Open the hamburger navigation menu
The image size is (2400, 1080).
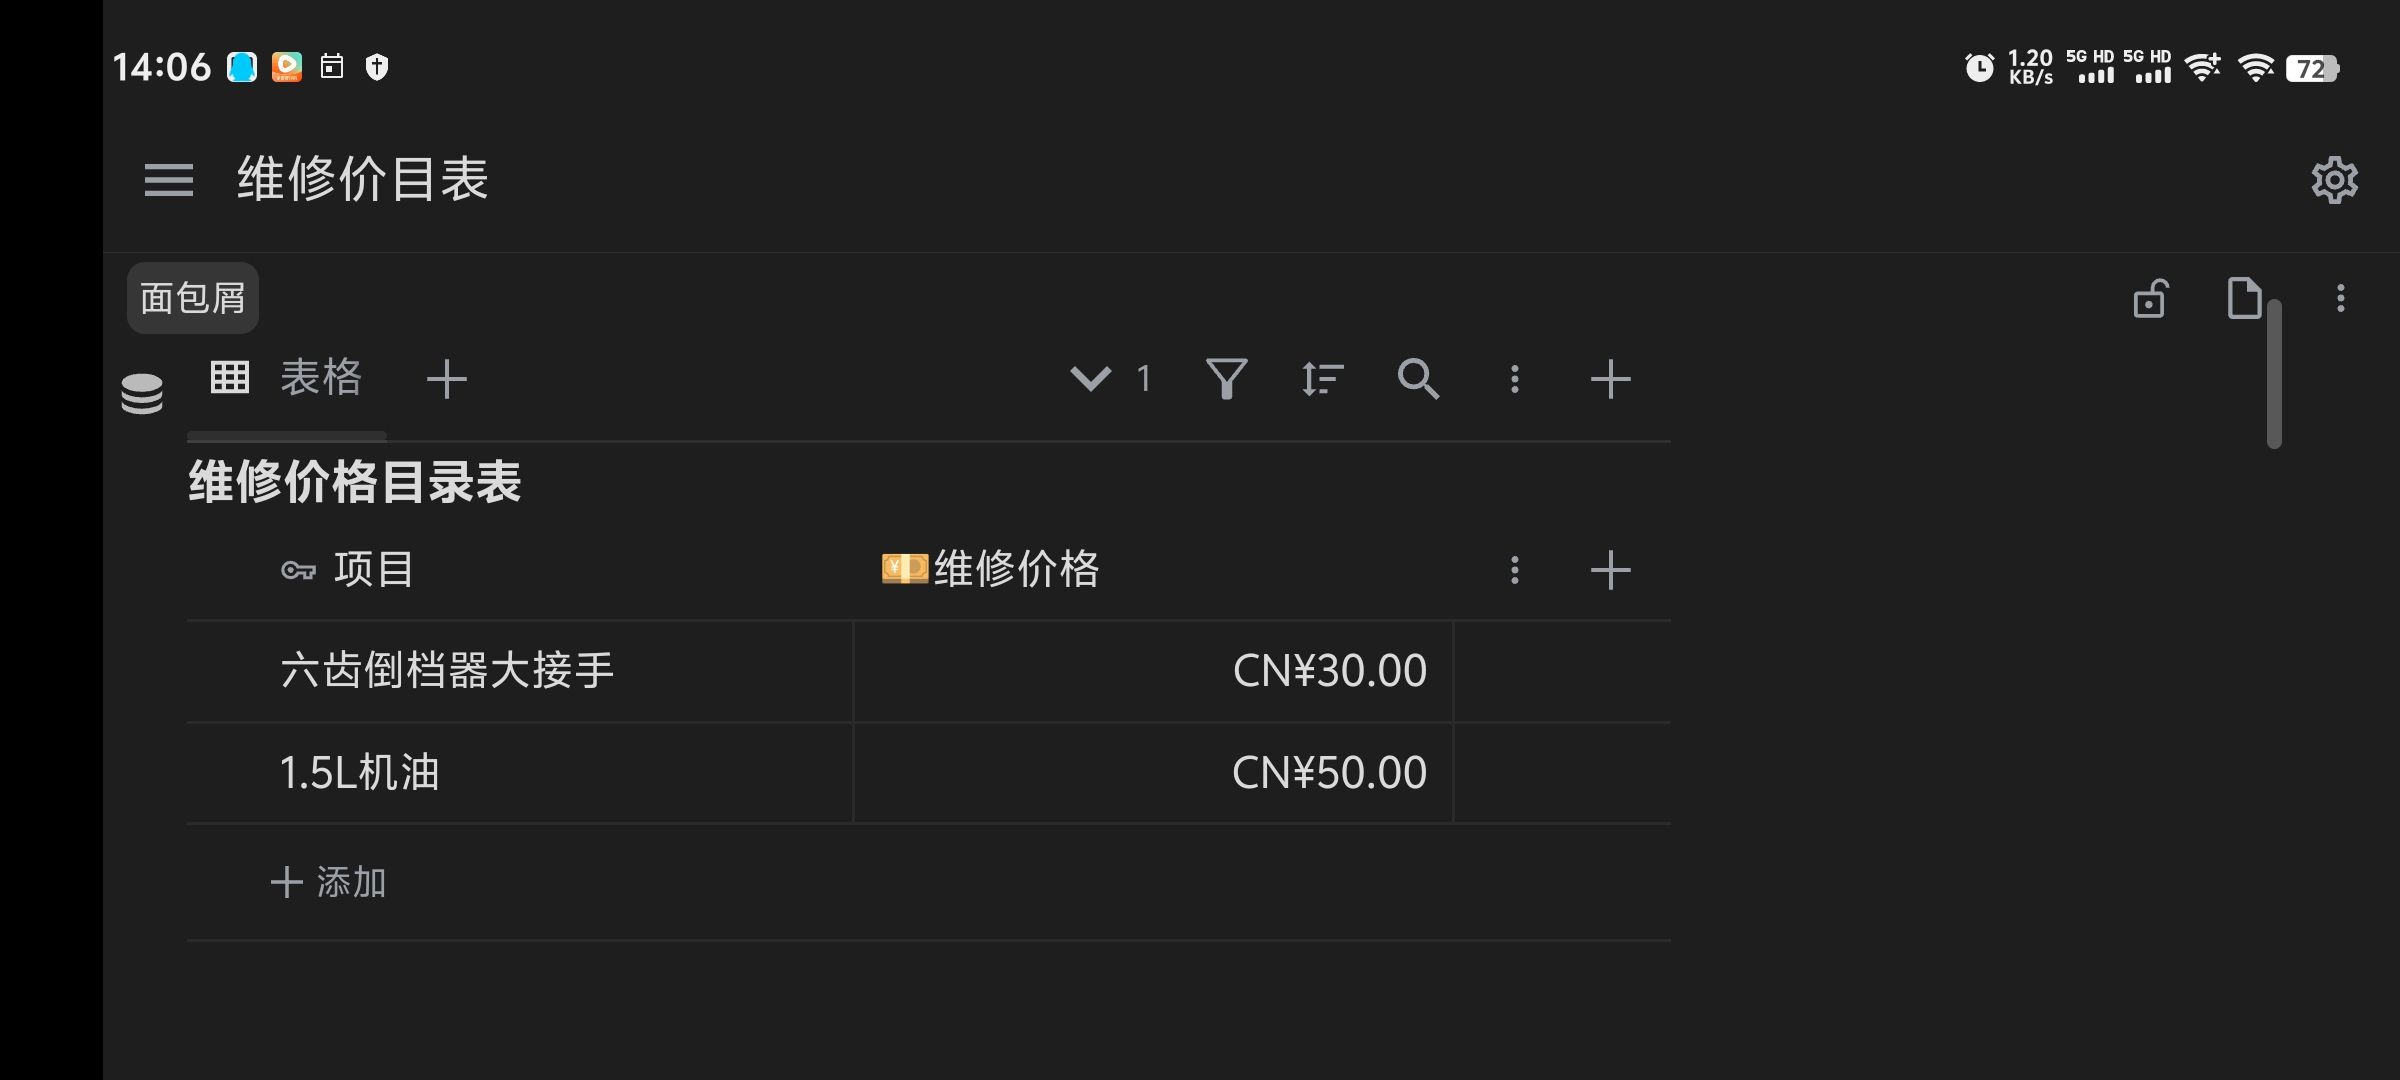click(x=168, y=180)
